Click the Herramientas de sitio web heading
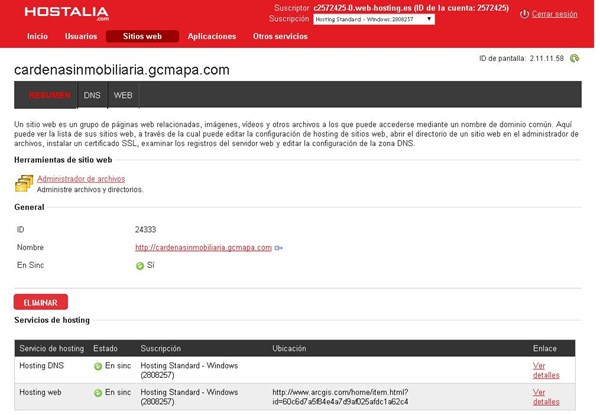Viewport: 600px width, 415px height. [x=63, y=160]
